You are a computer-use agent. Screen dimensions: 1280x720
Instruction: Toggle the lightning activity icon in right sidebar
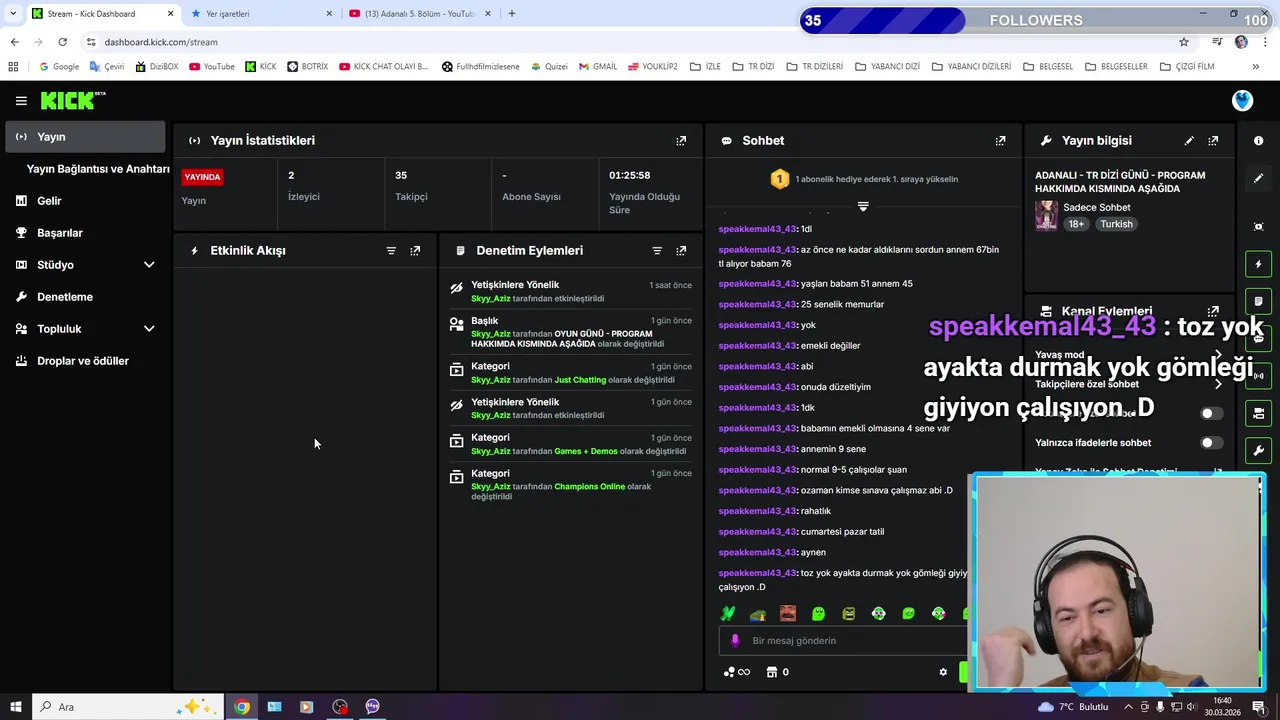coord(1258,264)
